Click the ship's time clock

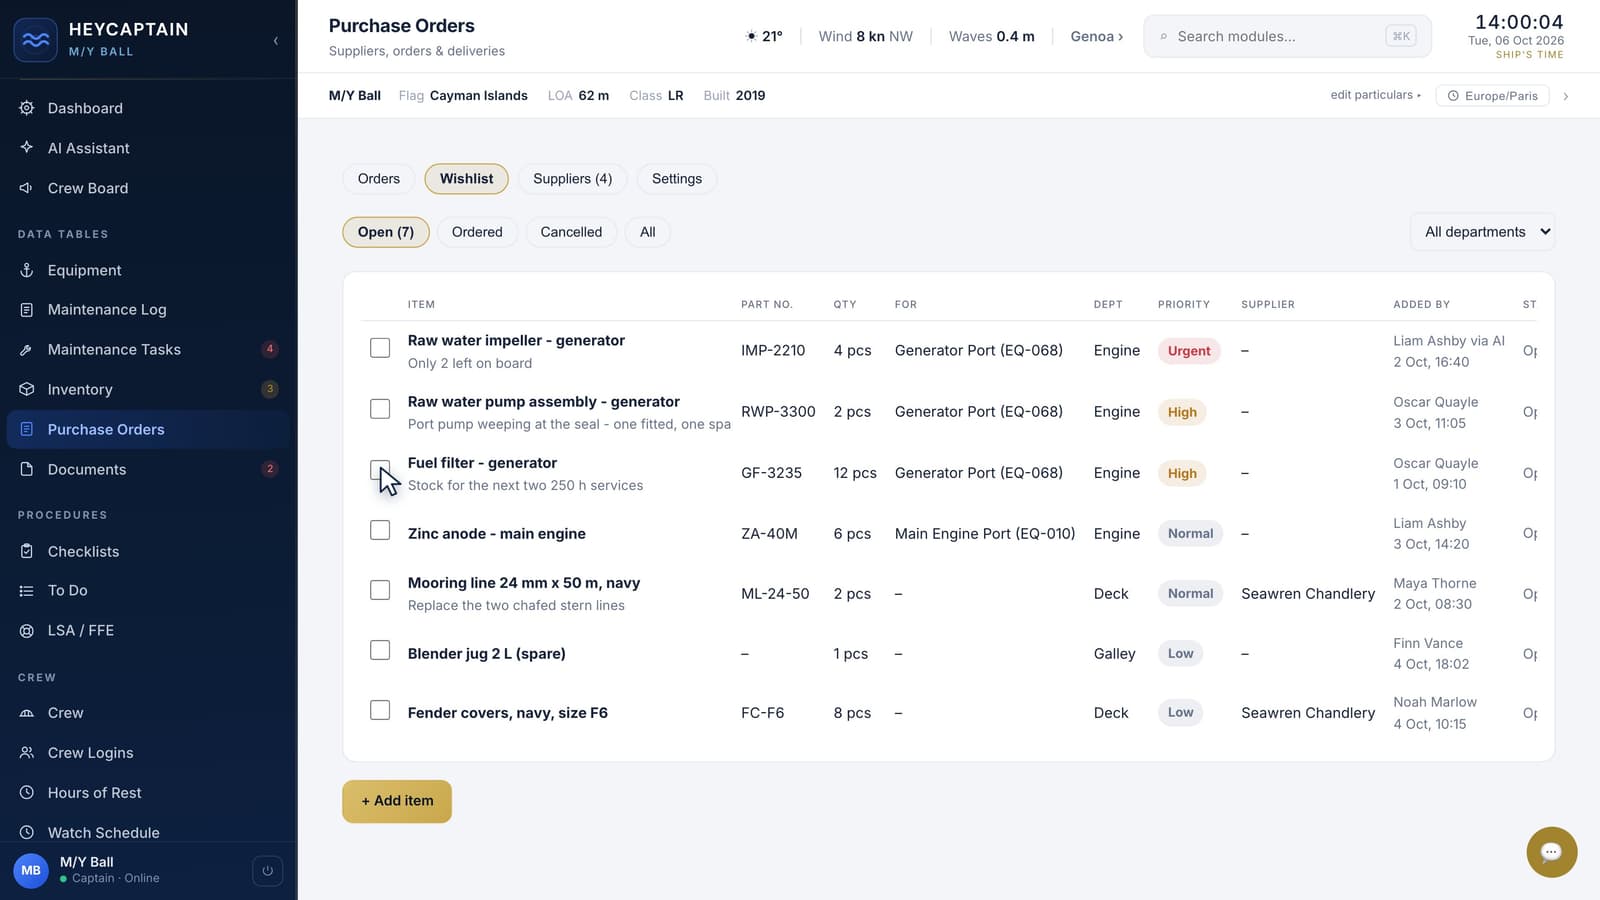[x=1519, y=22]
